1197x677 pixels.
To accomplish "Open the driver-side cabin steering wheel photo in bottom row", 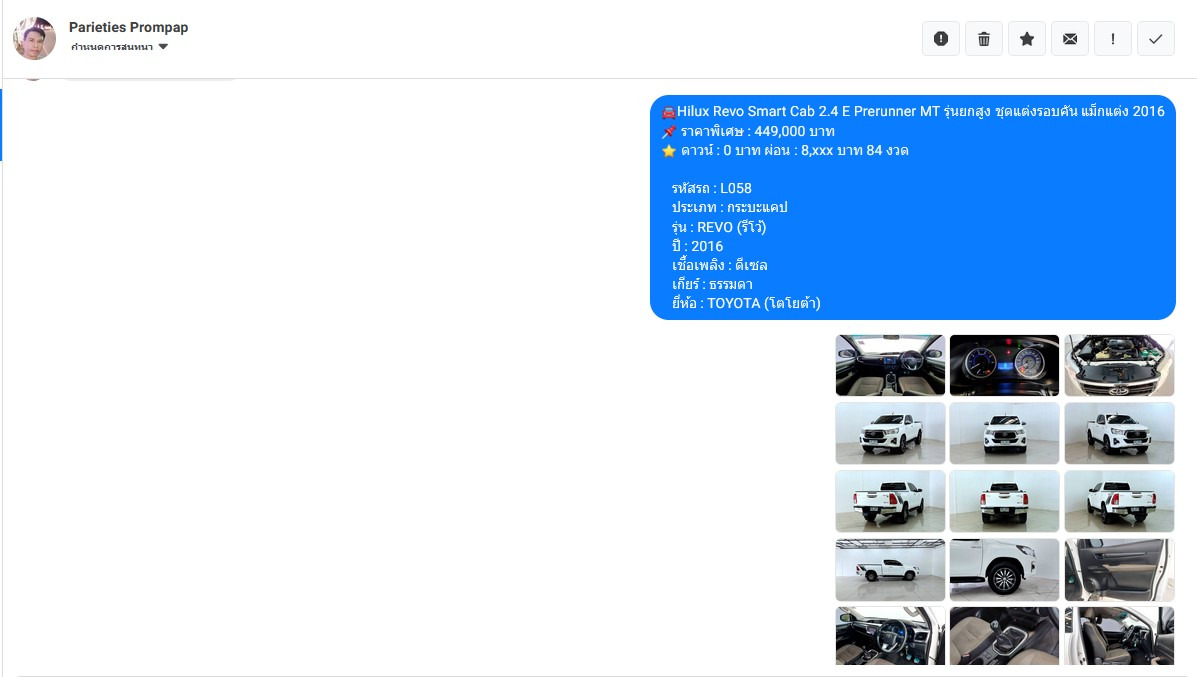I will tap(890, 636).
